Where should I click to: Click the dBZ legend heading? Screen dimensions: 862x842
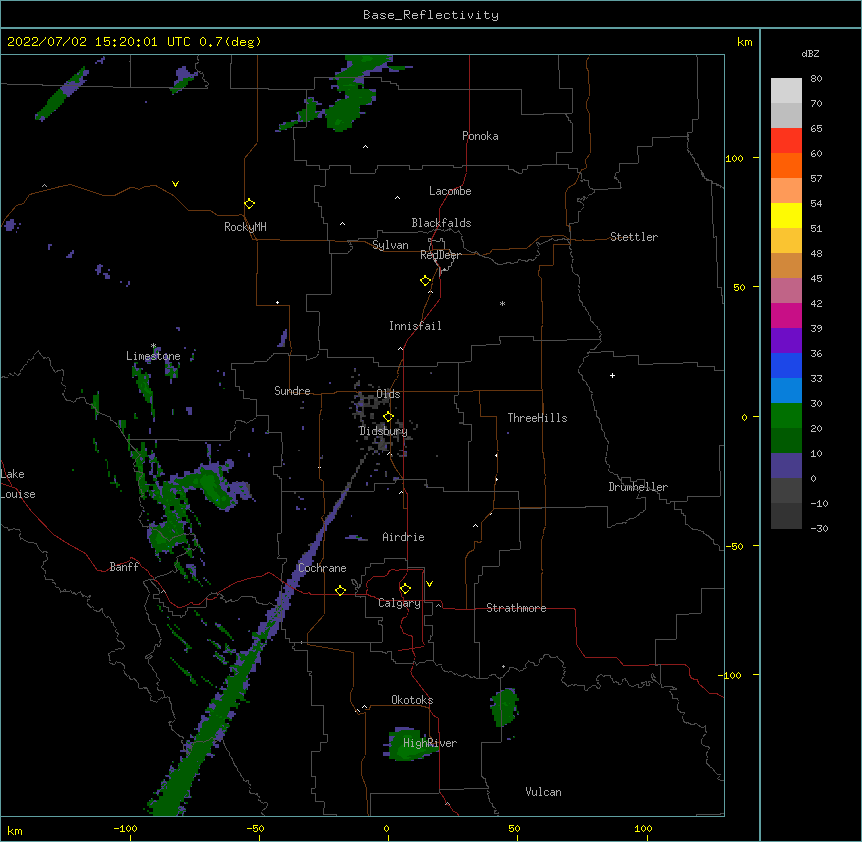point(810,53)
